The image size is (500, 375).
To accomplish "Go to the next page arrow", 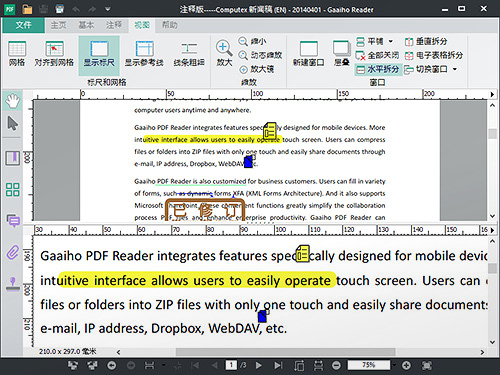I will click(x=258, y=365).
